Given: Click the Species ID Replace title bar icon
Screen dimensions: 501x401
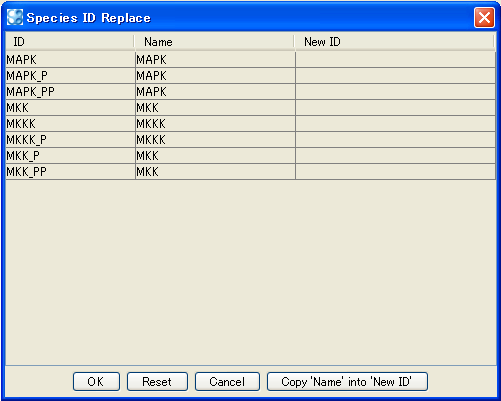Looking at the screenshot, I should tap(15, 17).
